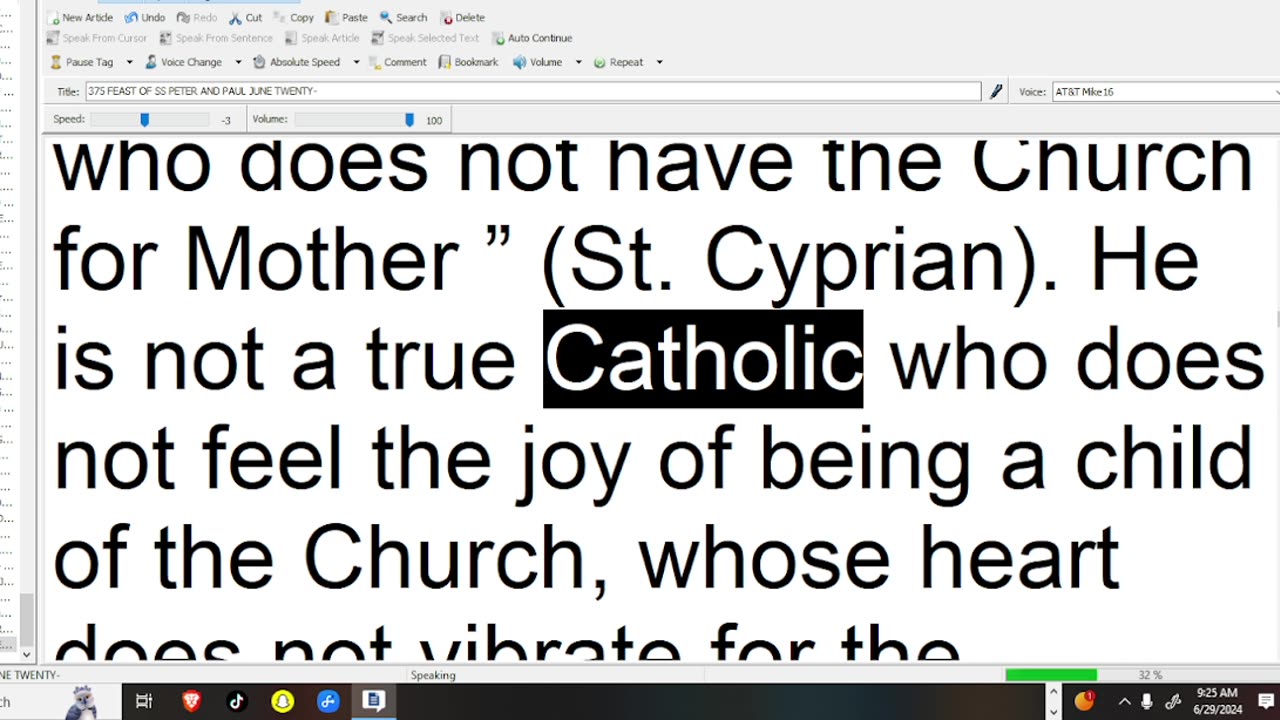Click the microphone tray icon
The width and height of the screenshot is (1280, 720).
[x=1147, y=701]
